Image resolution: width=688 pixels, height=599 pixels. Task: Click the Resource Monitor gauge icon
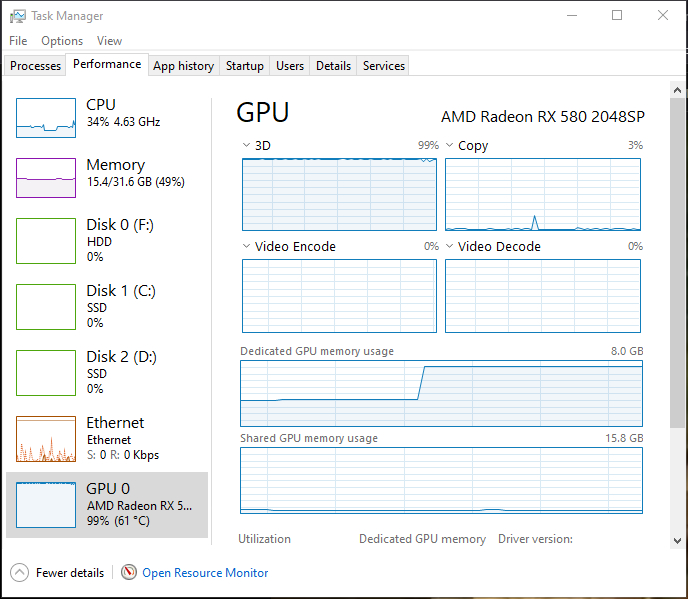tap(129, 572)
